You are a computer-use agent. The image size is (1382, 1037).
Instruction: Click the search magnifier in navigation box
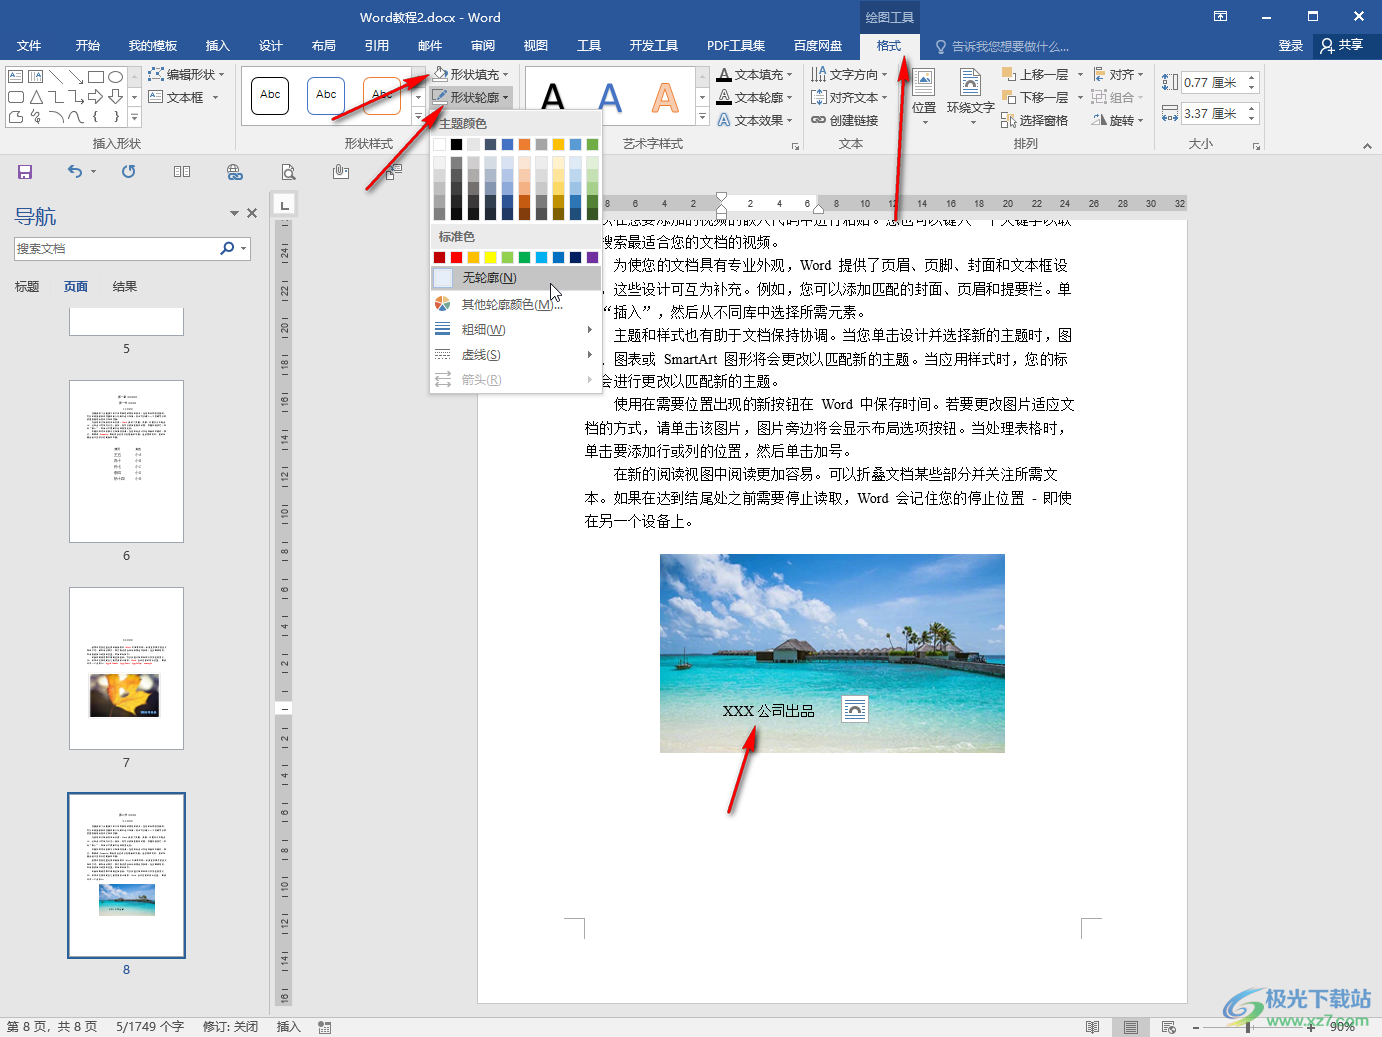click(x=227, y=248)
